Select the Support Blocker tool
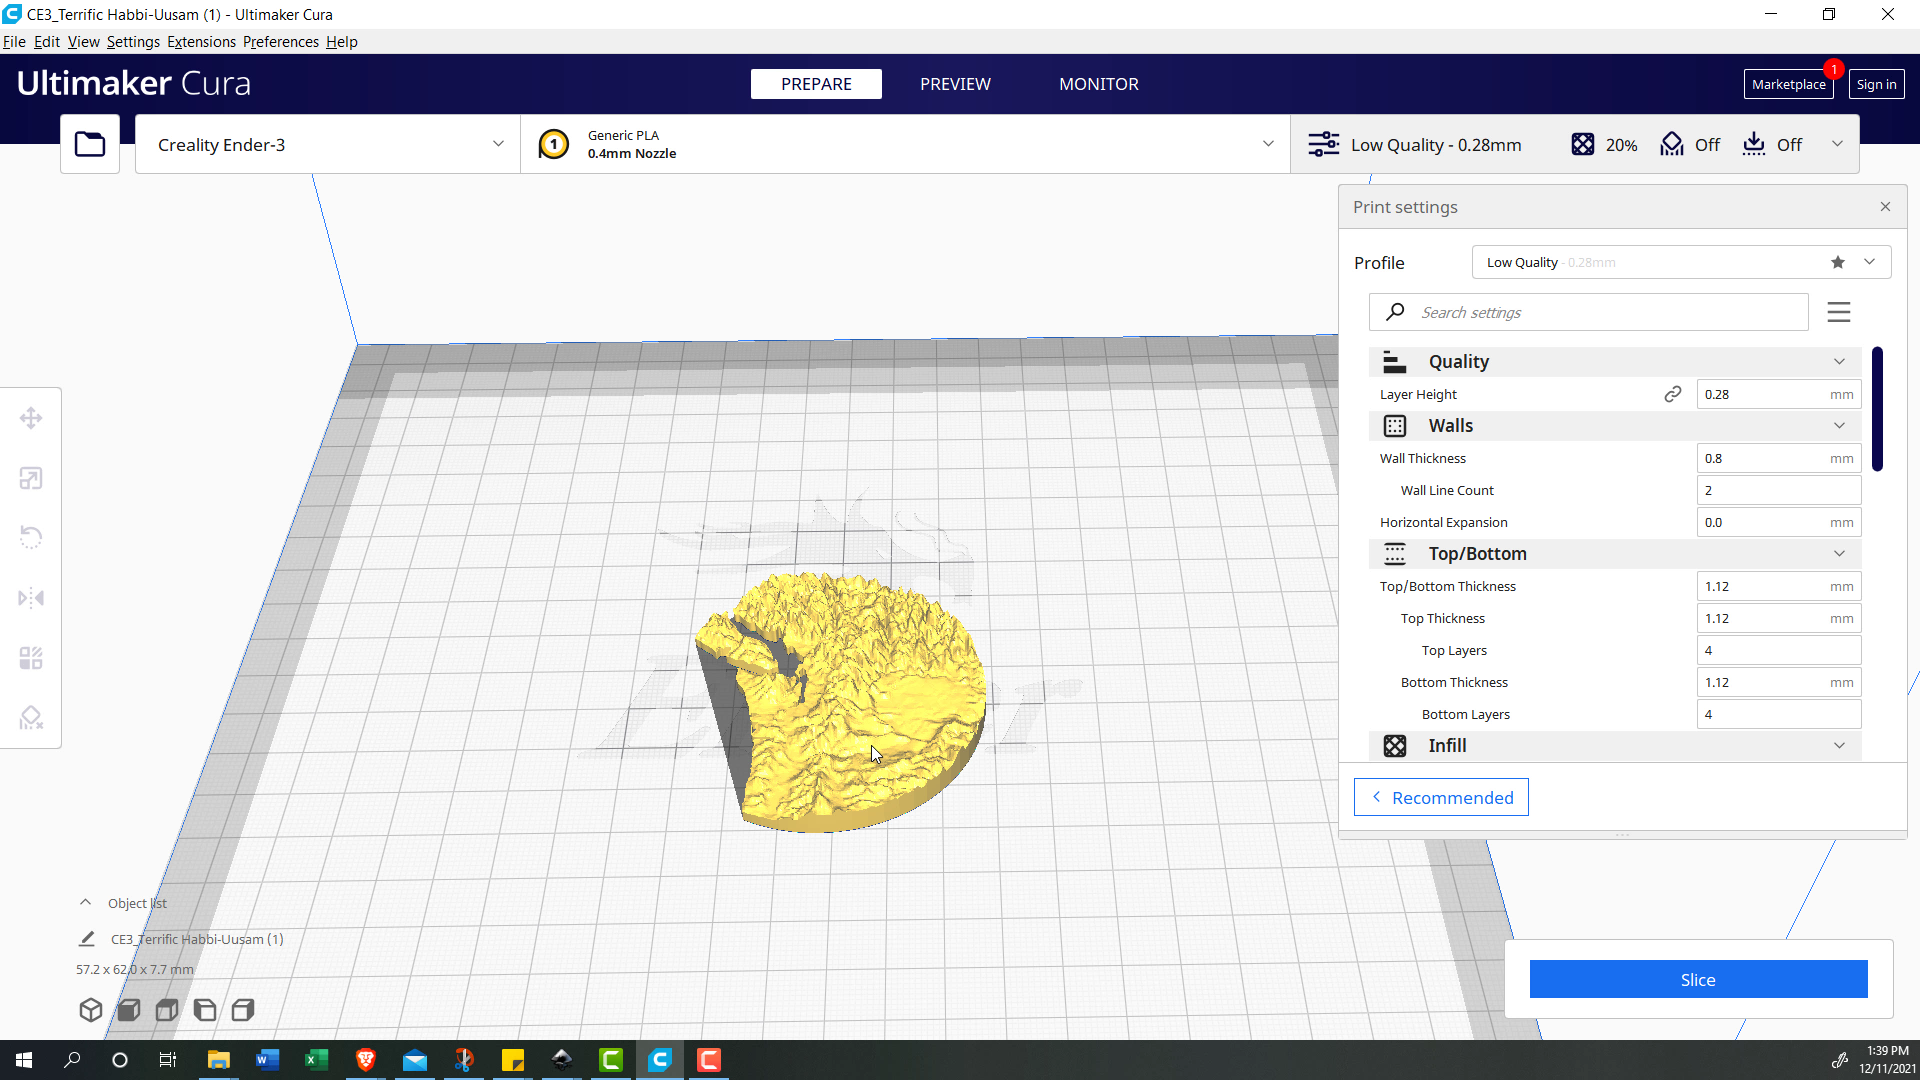 point(31,718)
